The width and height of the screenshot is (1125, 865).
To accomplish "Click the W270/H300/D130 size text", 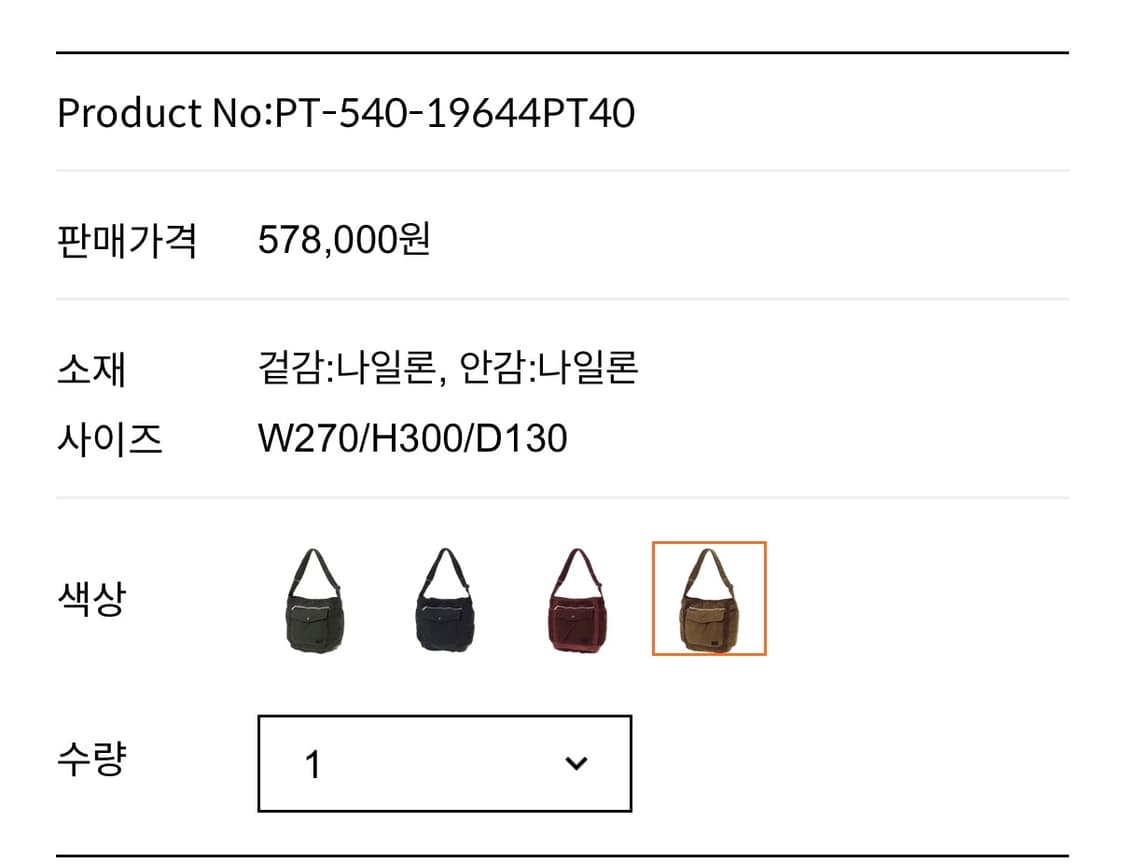I will (x=413, y=437).
